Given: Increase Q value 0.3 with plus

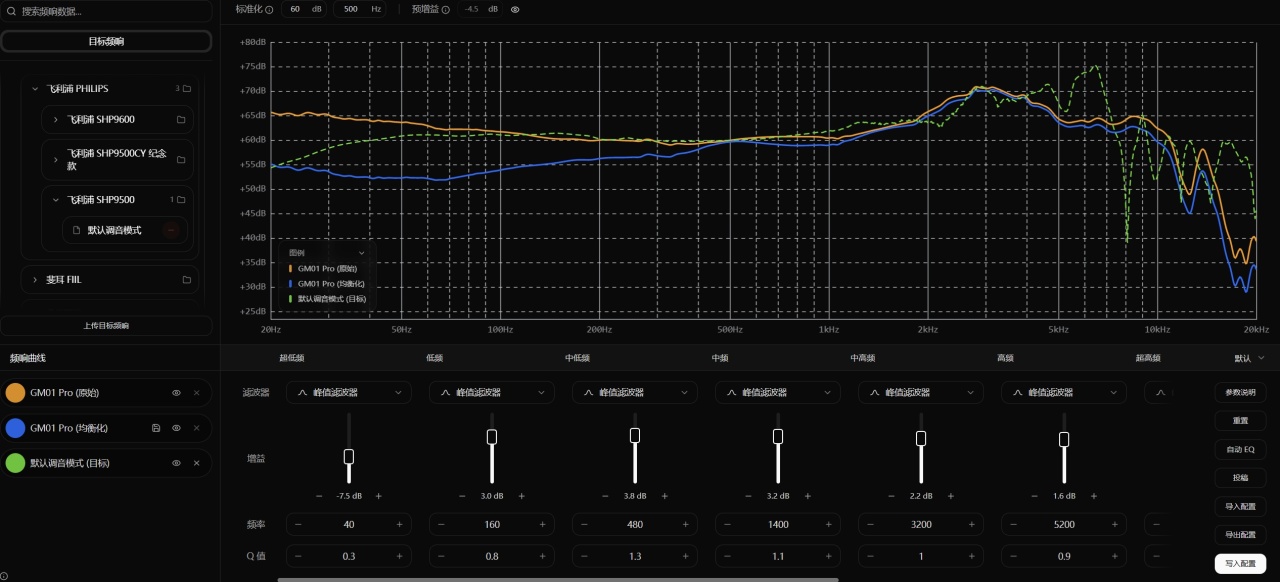Looking at the screenshot, I should [399, 556].
